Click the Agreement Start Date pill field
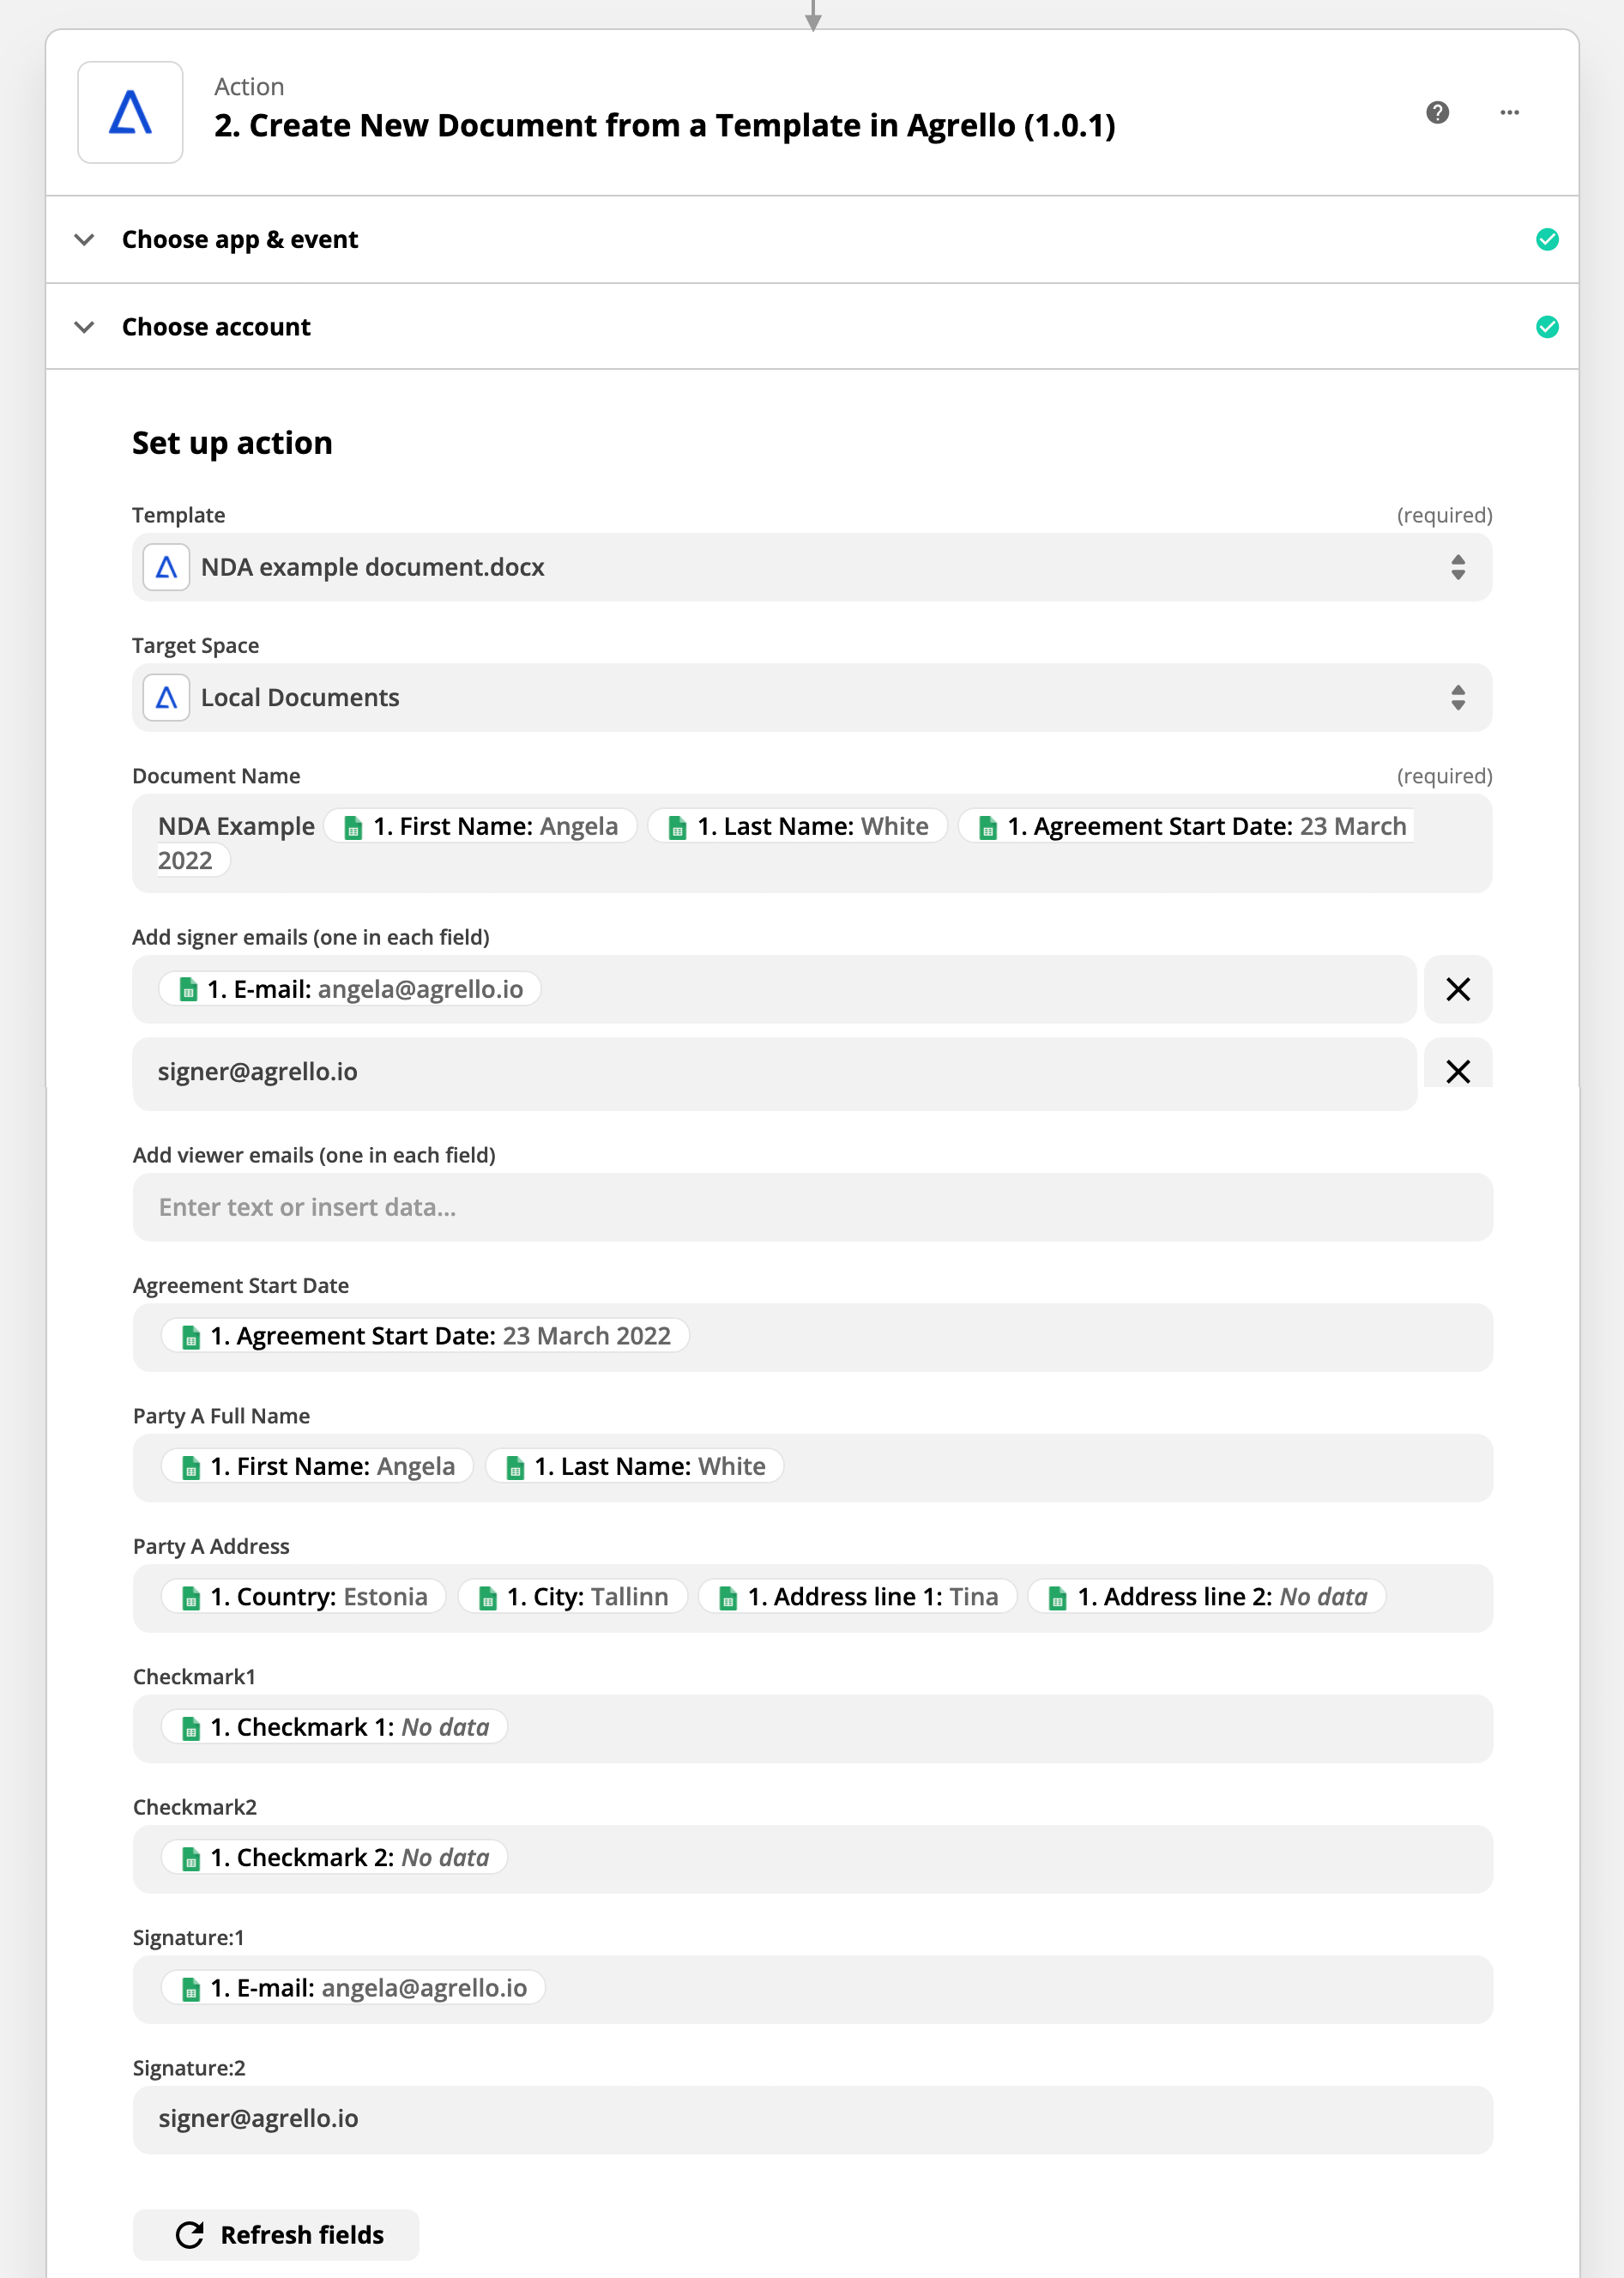This screenshot has width=1624, height=2278. [812, 1337]
